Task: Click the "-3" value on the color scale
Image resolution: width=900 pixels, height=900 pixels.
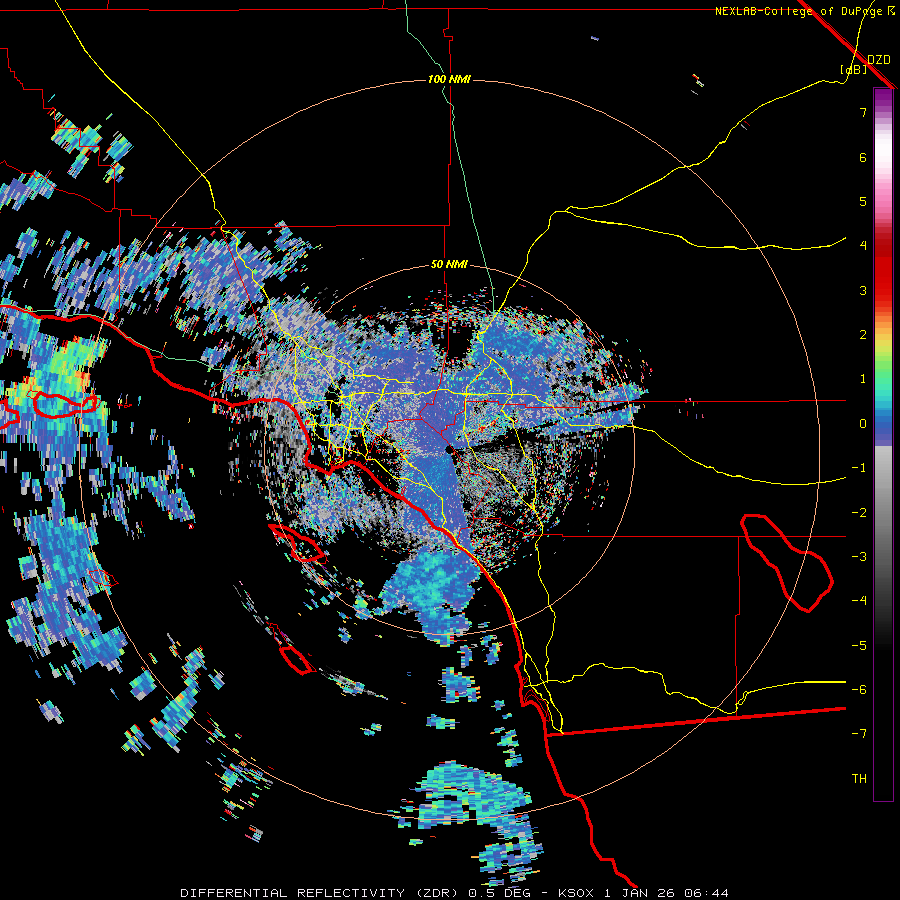Action: tap(859, 557)
